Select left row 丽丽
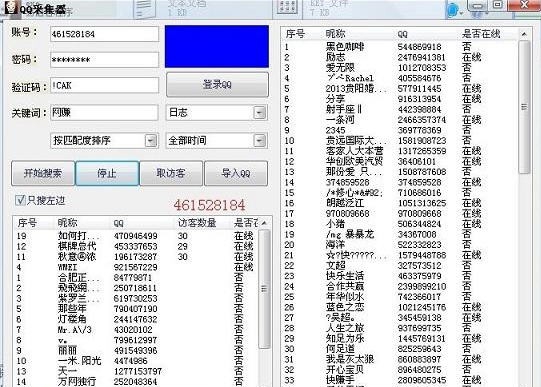541x387 pixels. click(136, 350)
